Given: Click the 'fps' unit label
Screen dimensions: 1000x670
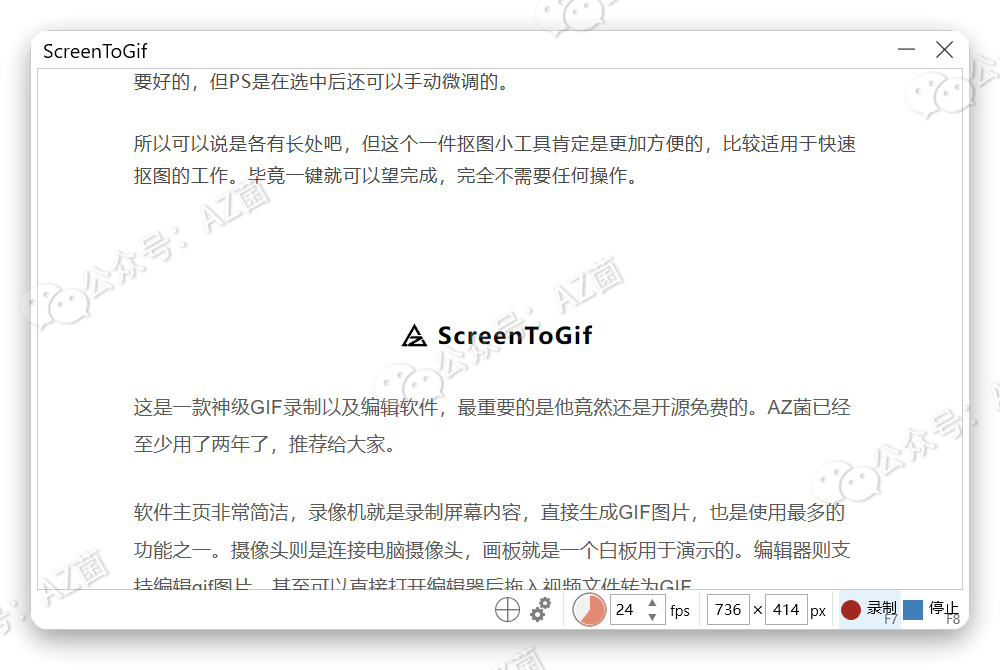Looking at the screenshot, I should point(680,611).
